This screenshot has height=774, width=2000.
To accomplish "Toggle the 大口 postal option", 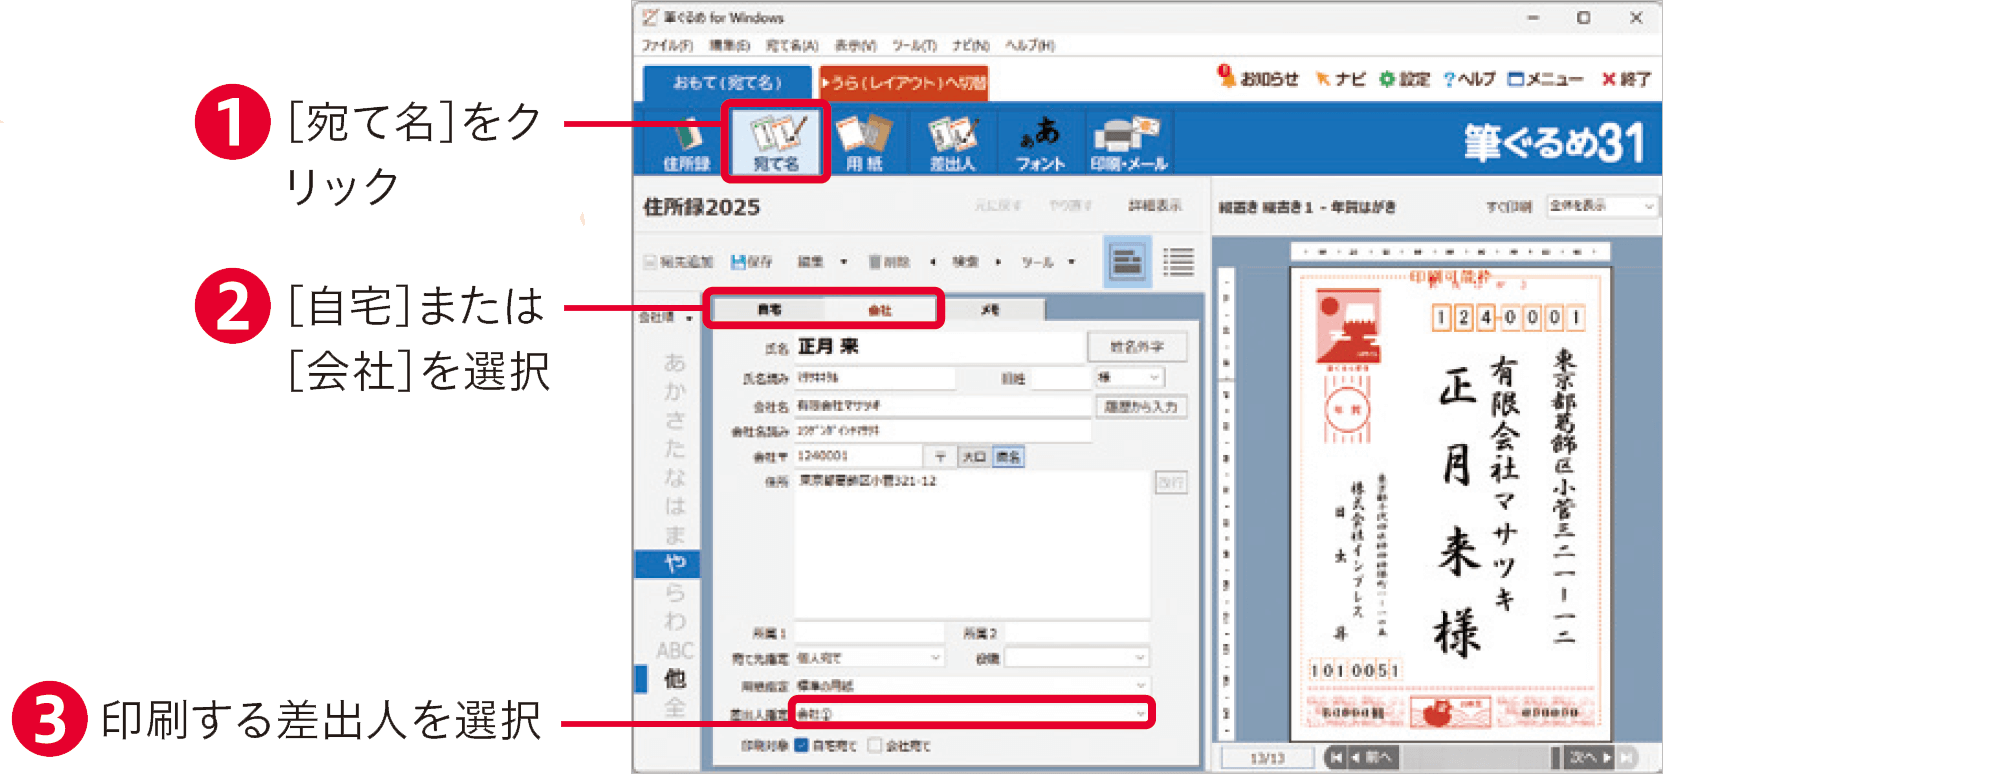I will (973, 456).
